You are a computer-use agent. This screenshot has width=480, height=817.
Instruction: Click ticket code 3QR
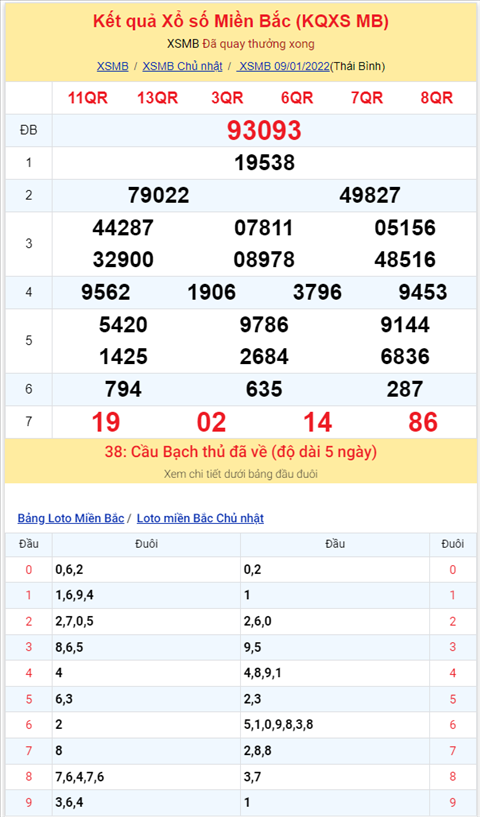coord(227,97)
